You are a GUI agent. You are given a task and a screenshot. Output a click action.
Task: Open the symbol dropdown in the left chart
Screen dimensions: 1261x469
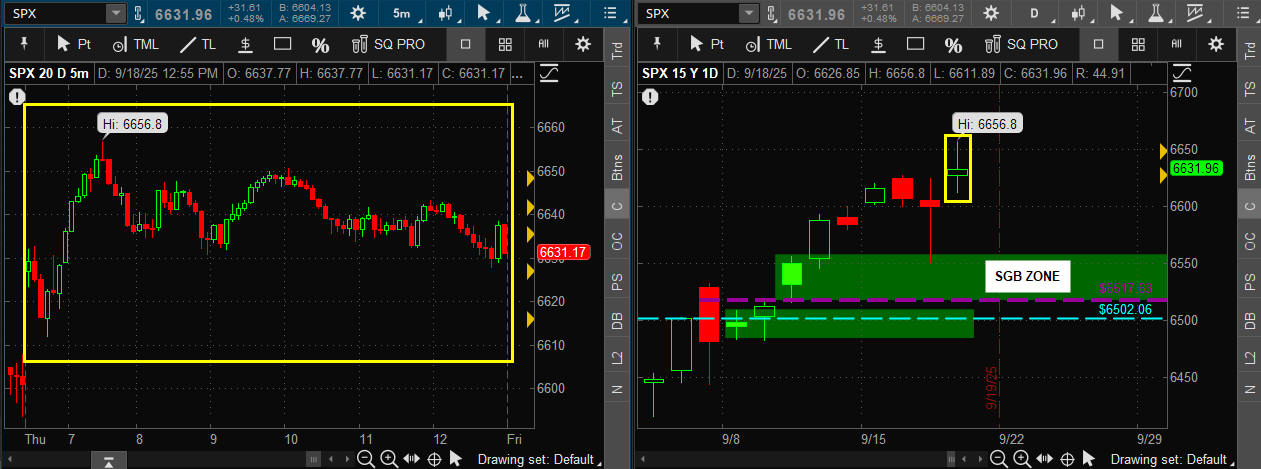(x=116, y=14)
